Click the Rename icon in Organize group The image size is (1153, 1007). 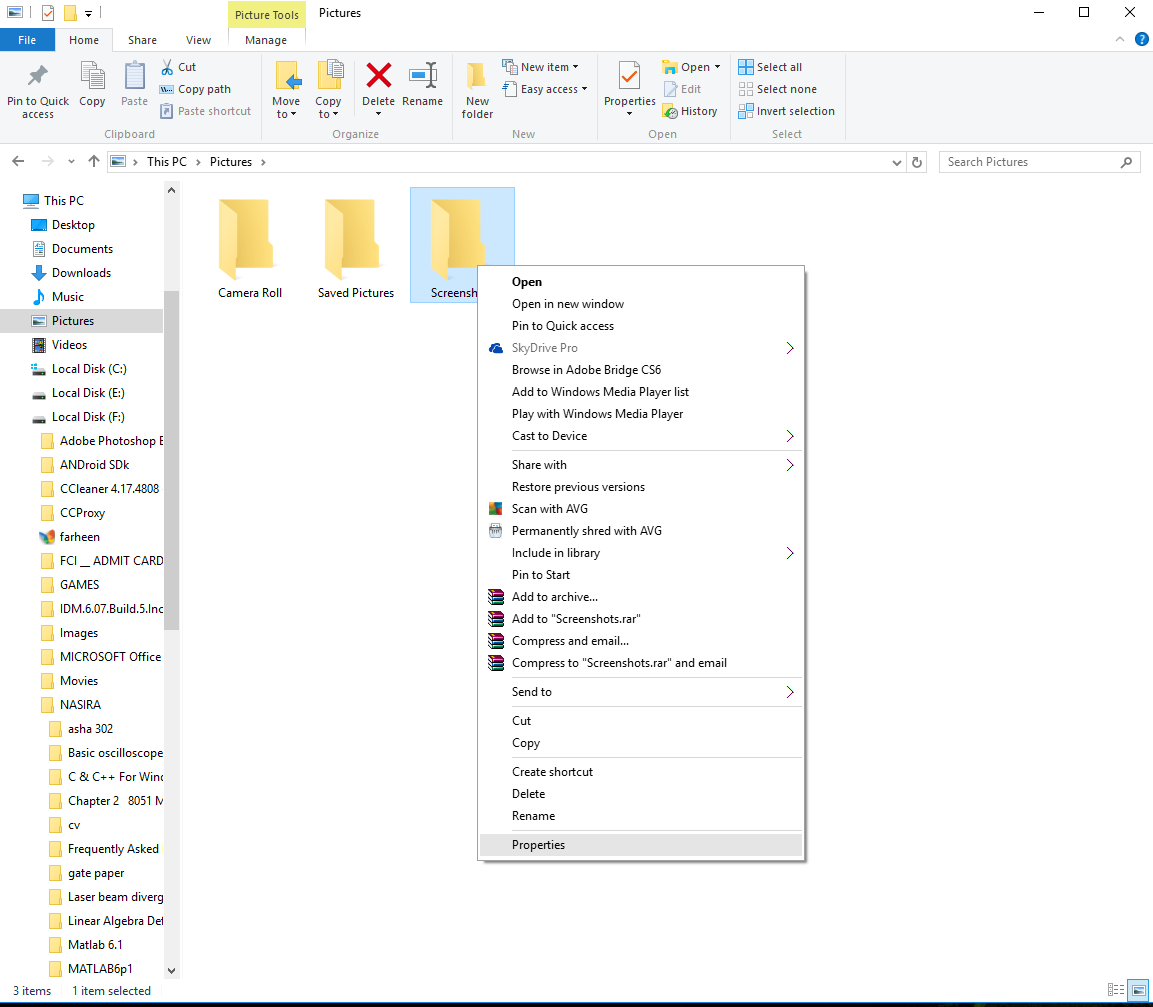422,77
